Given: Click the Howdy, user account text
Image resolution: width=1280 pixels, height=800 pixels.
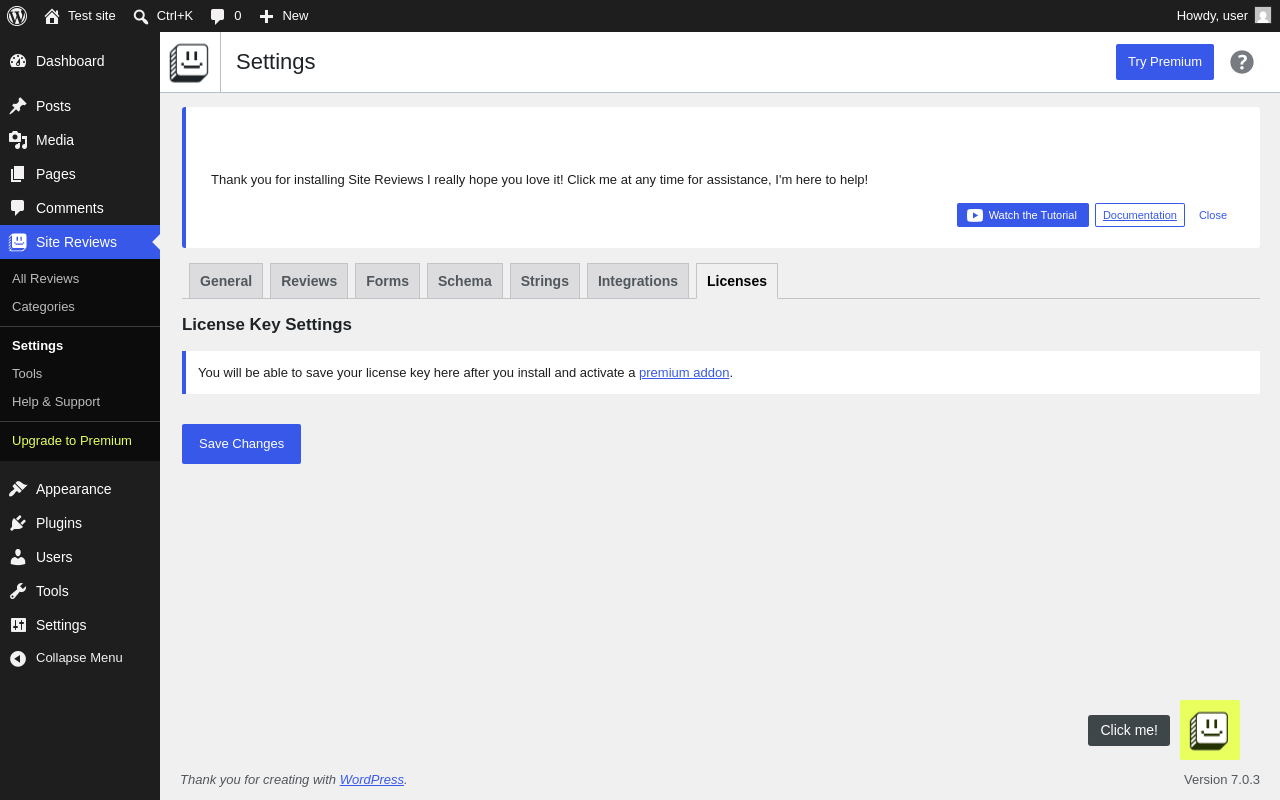Looking at the screenshot, I should pos(1212,15).
